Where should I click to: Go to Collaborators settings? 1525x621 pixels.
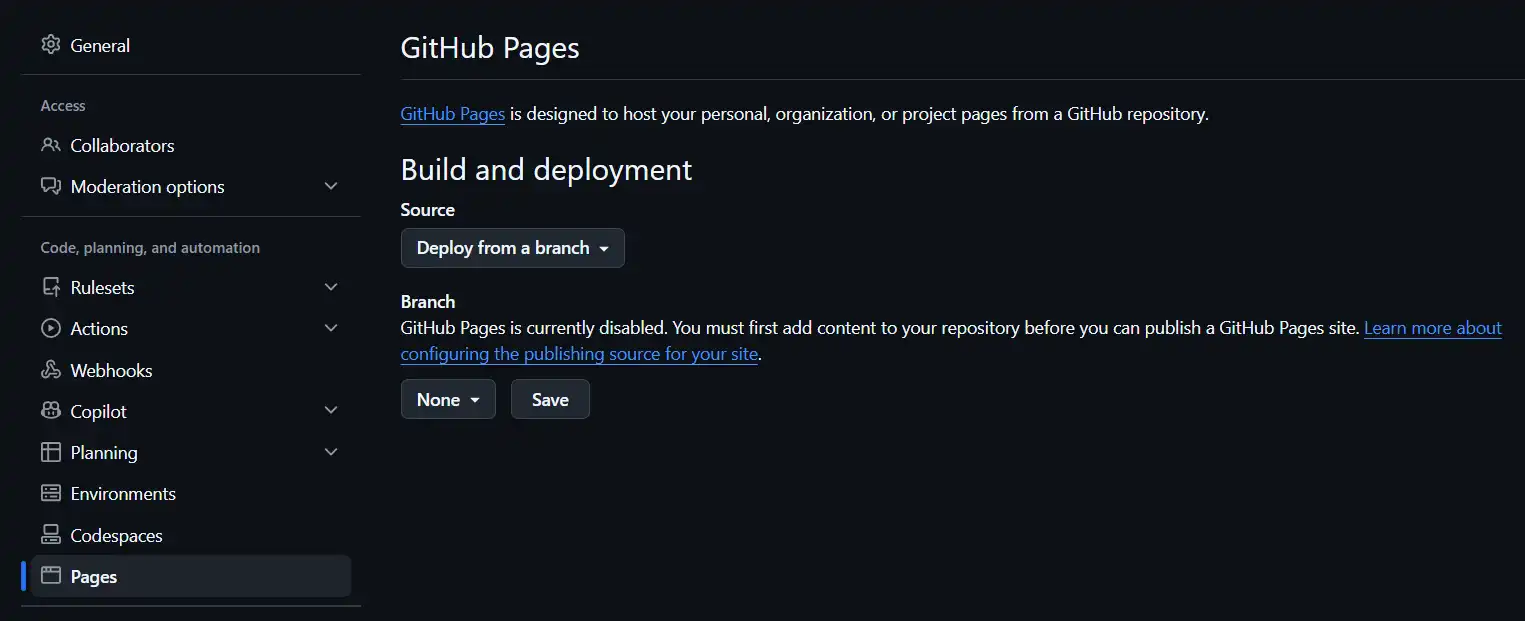(x=191, y=145)
